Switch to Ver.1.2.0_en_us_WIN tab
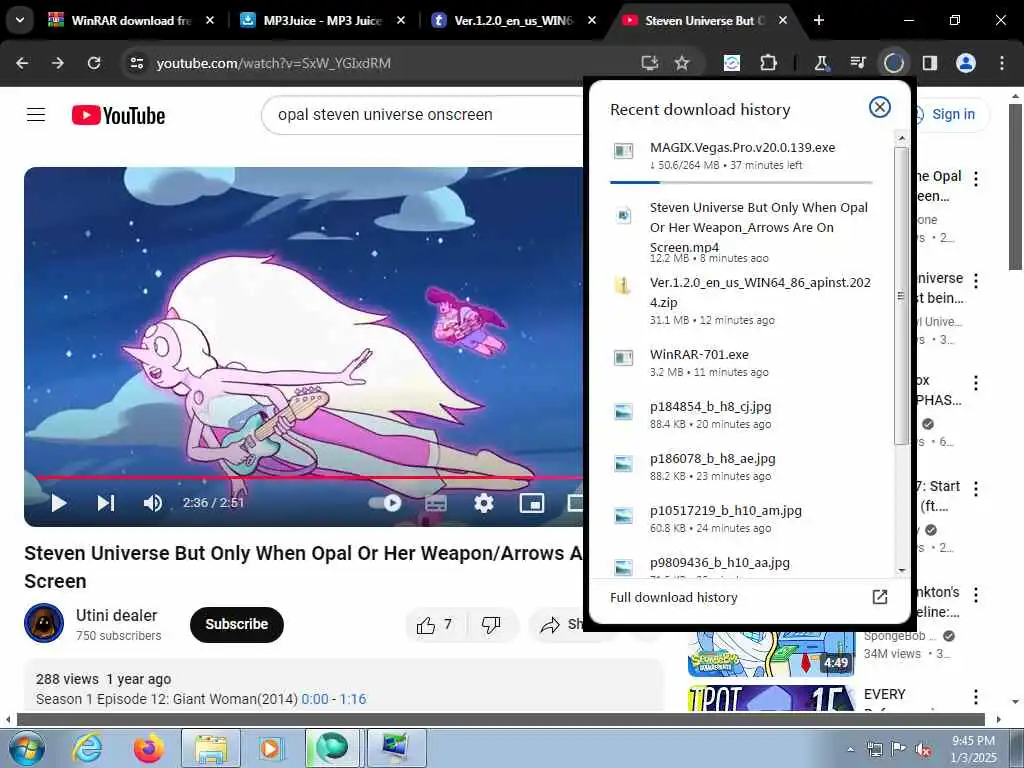The image size is (1024, 768). coord(515,21)
